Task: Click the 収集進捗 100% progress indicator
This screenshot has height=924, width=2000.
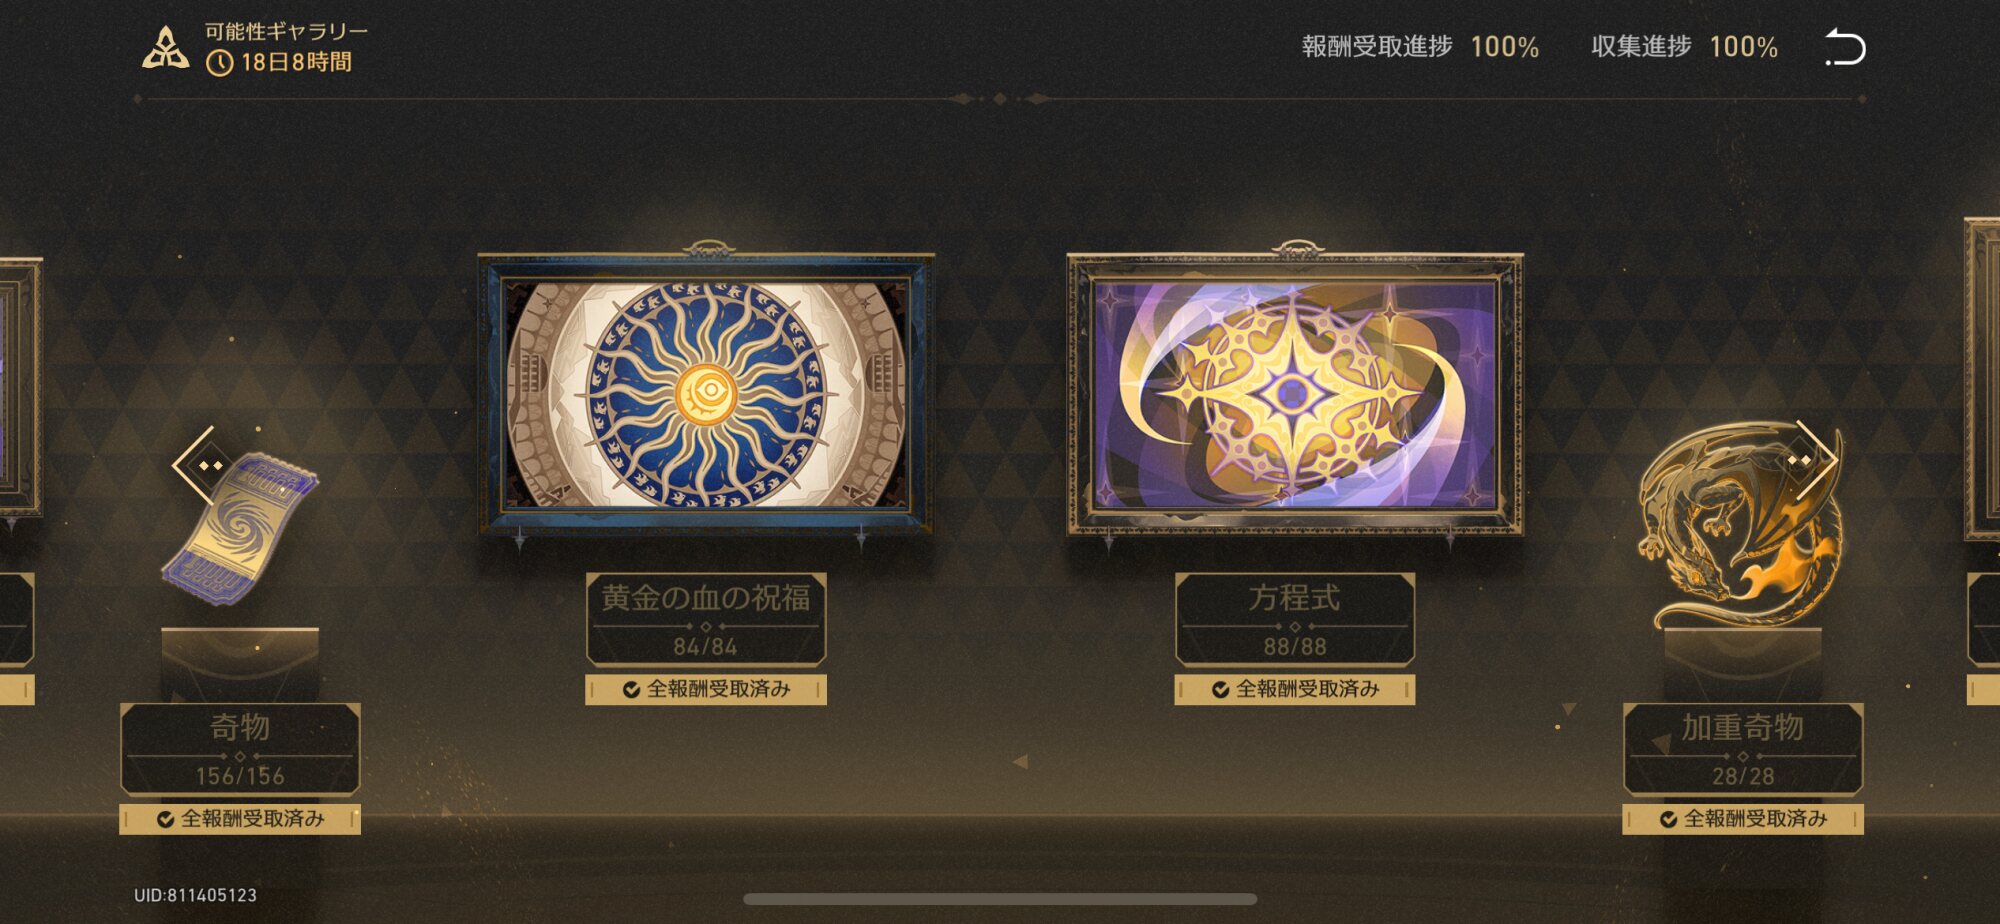Action: (1684, 47)
